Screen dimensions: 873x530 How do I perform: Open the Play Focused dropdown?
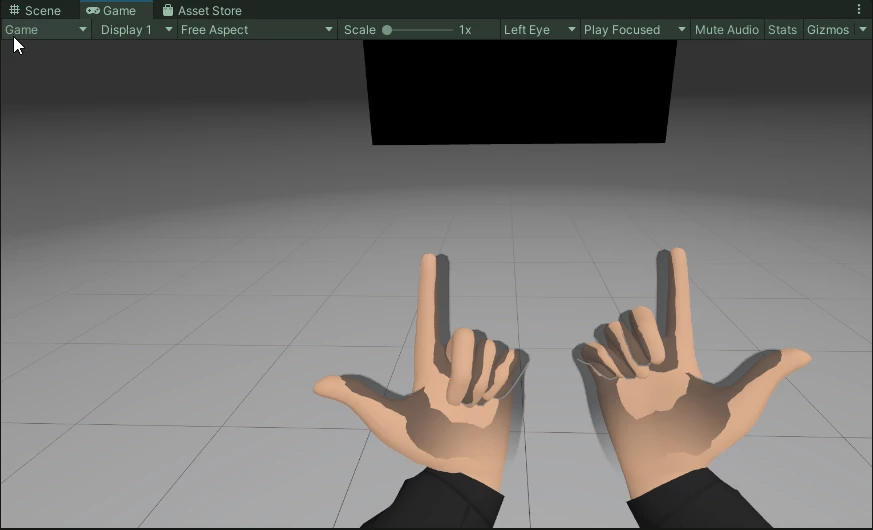pos(634,30)
